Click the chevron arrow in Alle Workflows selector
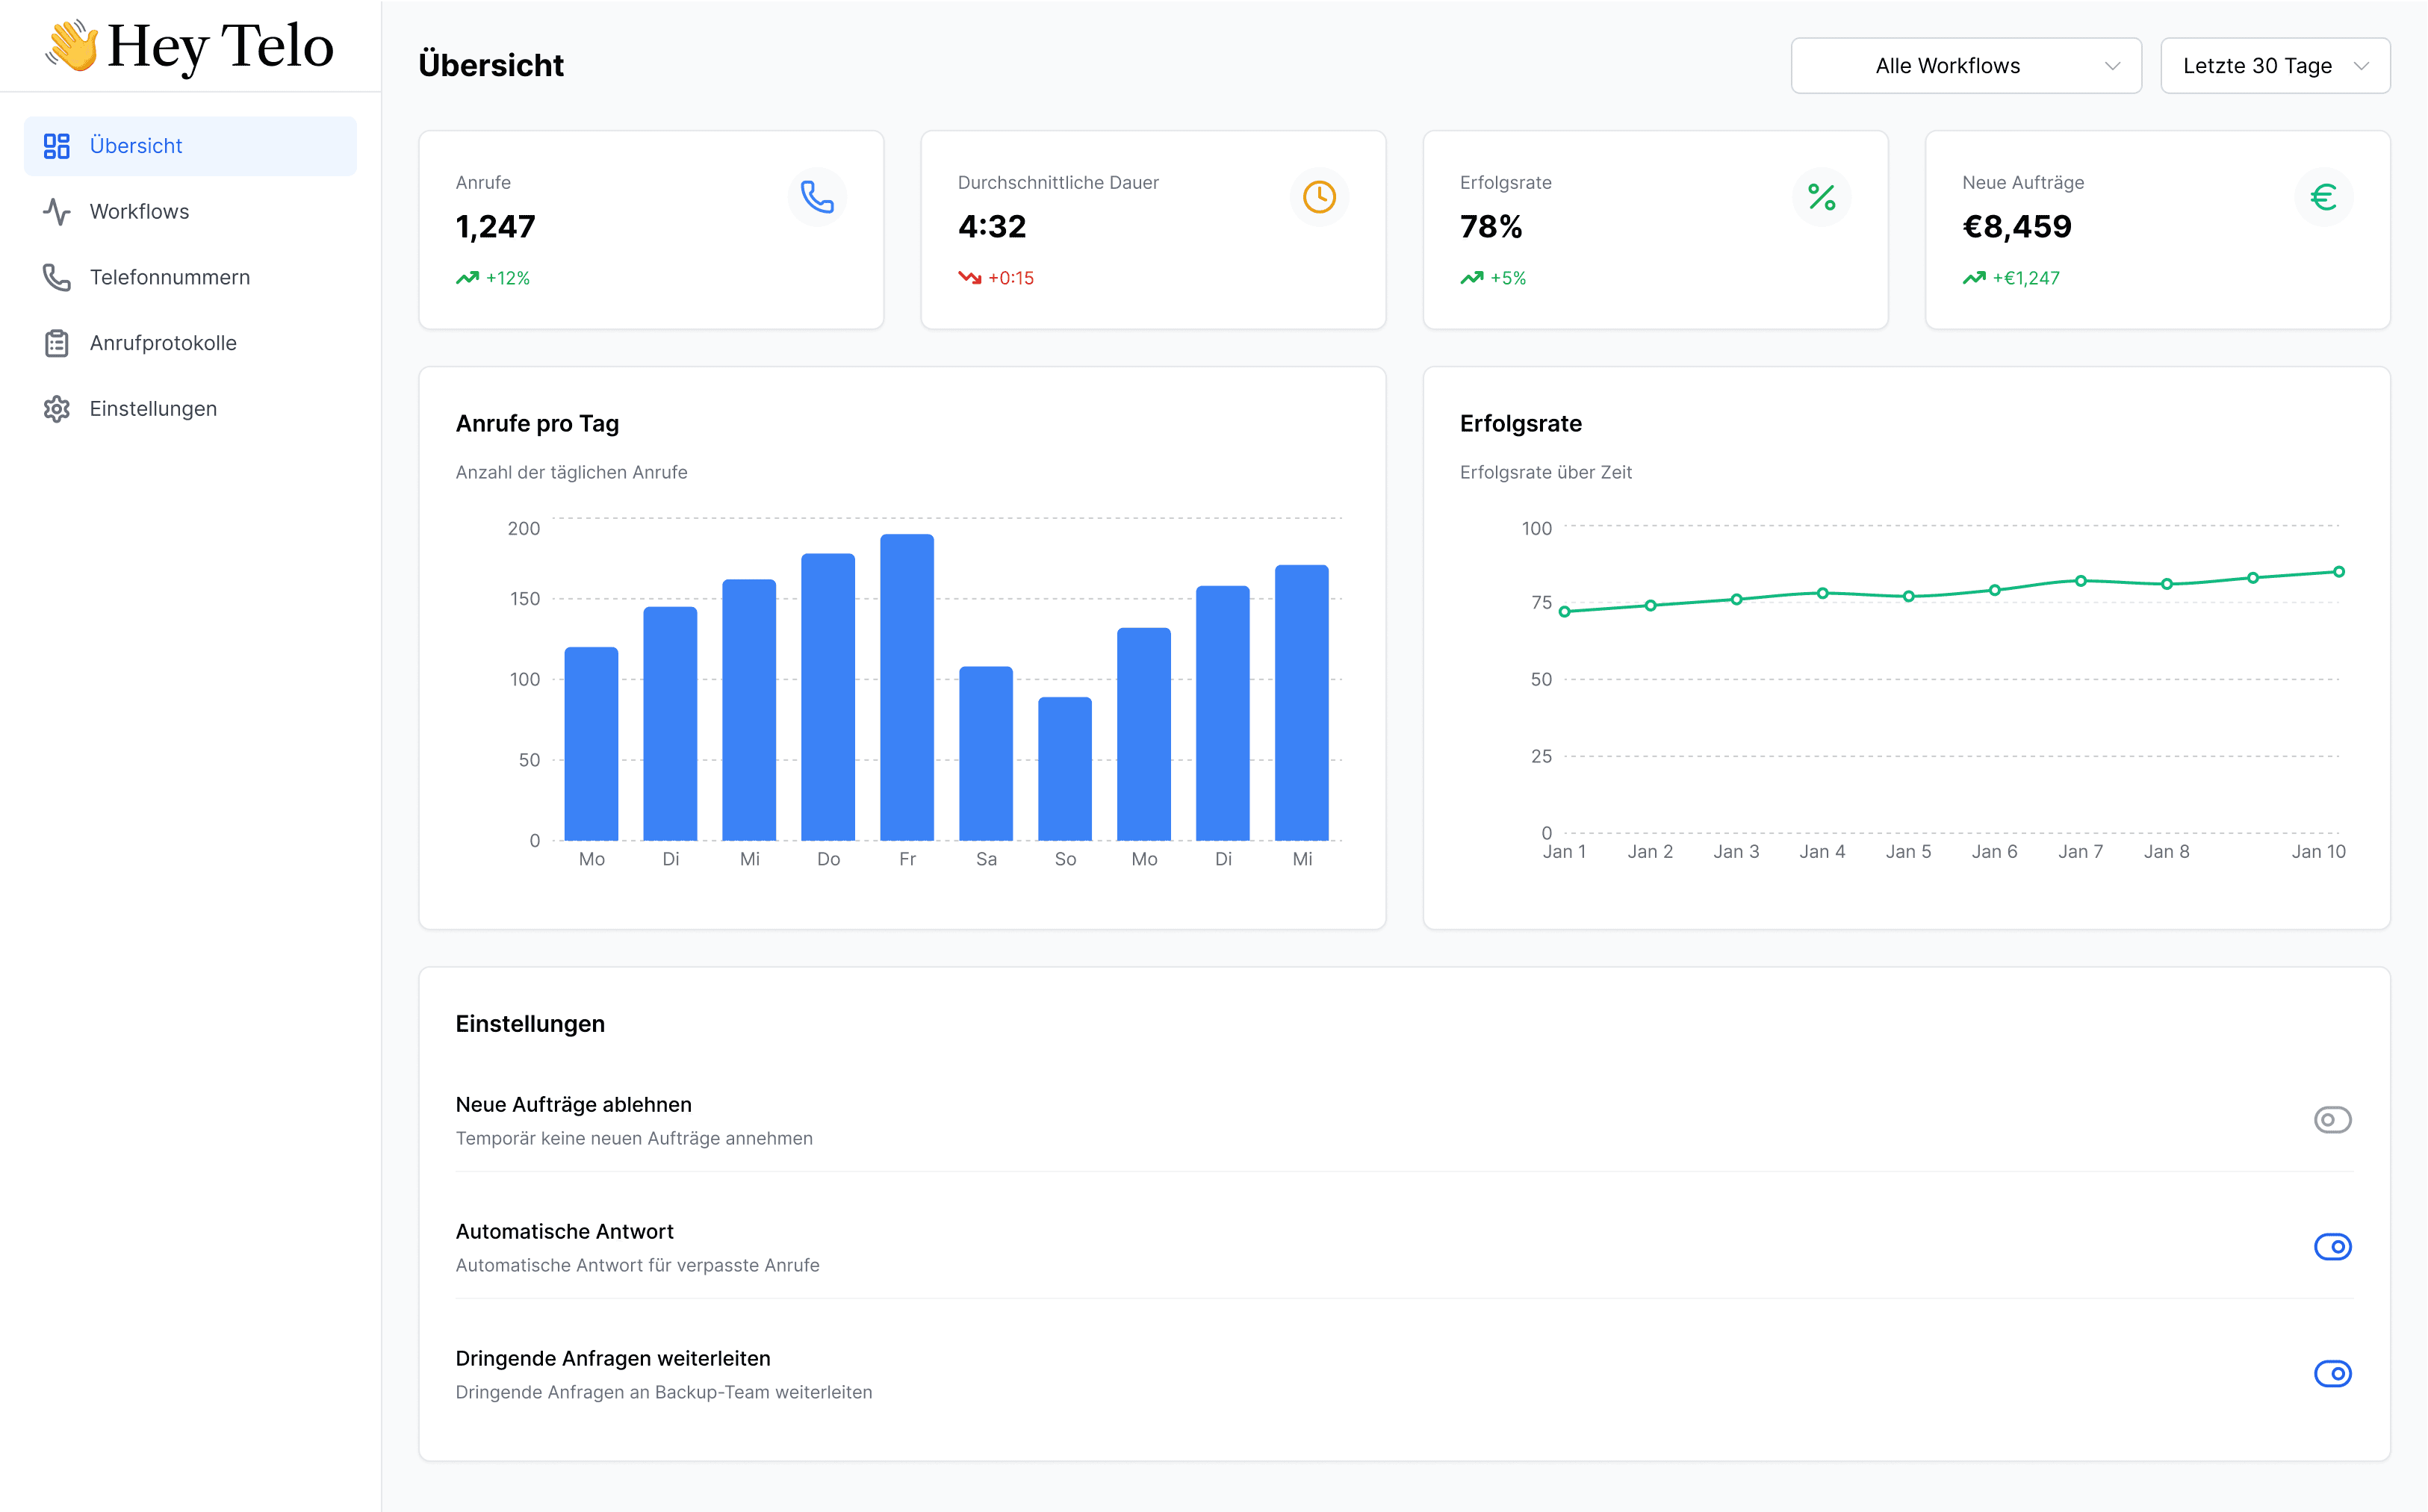The image size is (2428, 1512). coord(2112,66)
